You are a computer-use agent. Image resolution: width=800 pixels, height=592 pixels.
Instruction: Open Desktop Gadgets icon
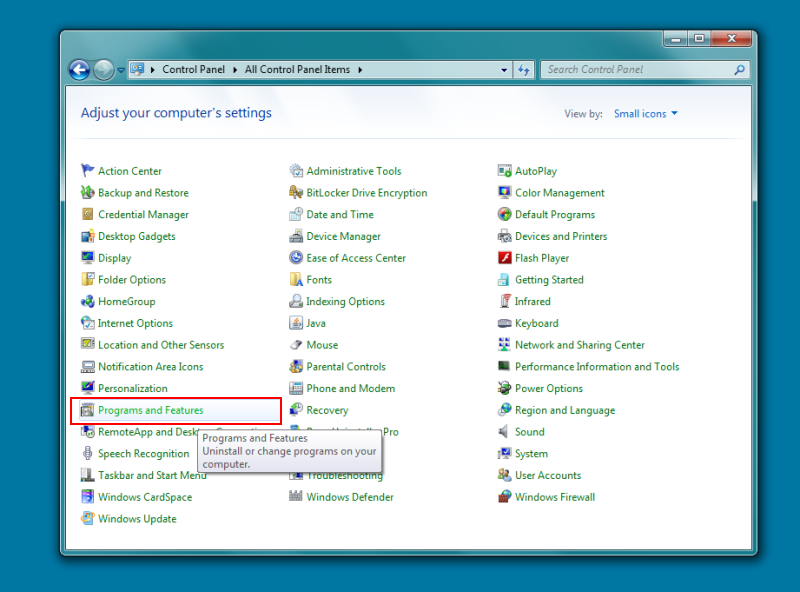[88, 236]
